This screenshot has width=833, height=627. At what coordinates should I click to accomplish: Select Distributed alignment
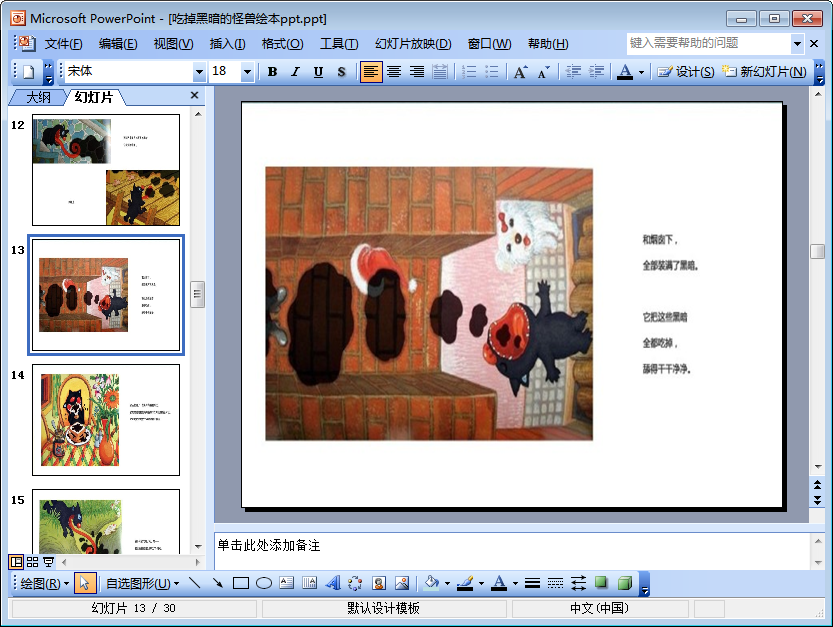point(440,72)
